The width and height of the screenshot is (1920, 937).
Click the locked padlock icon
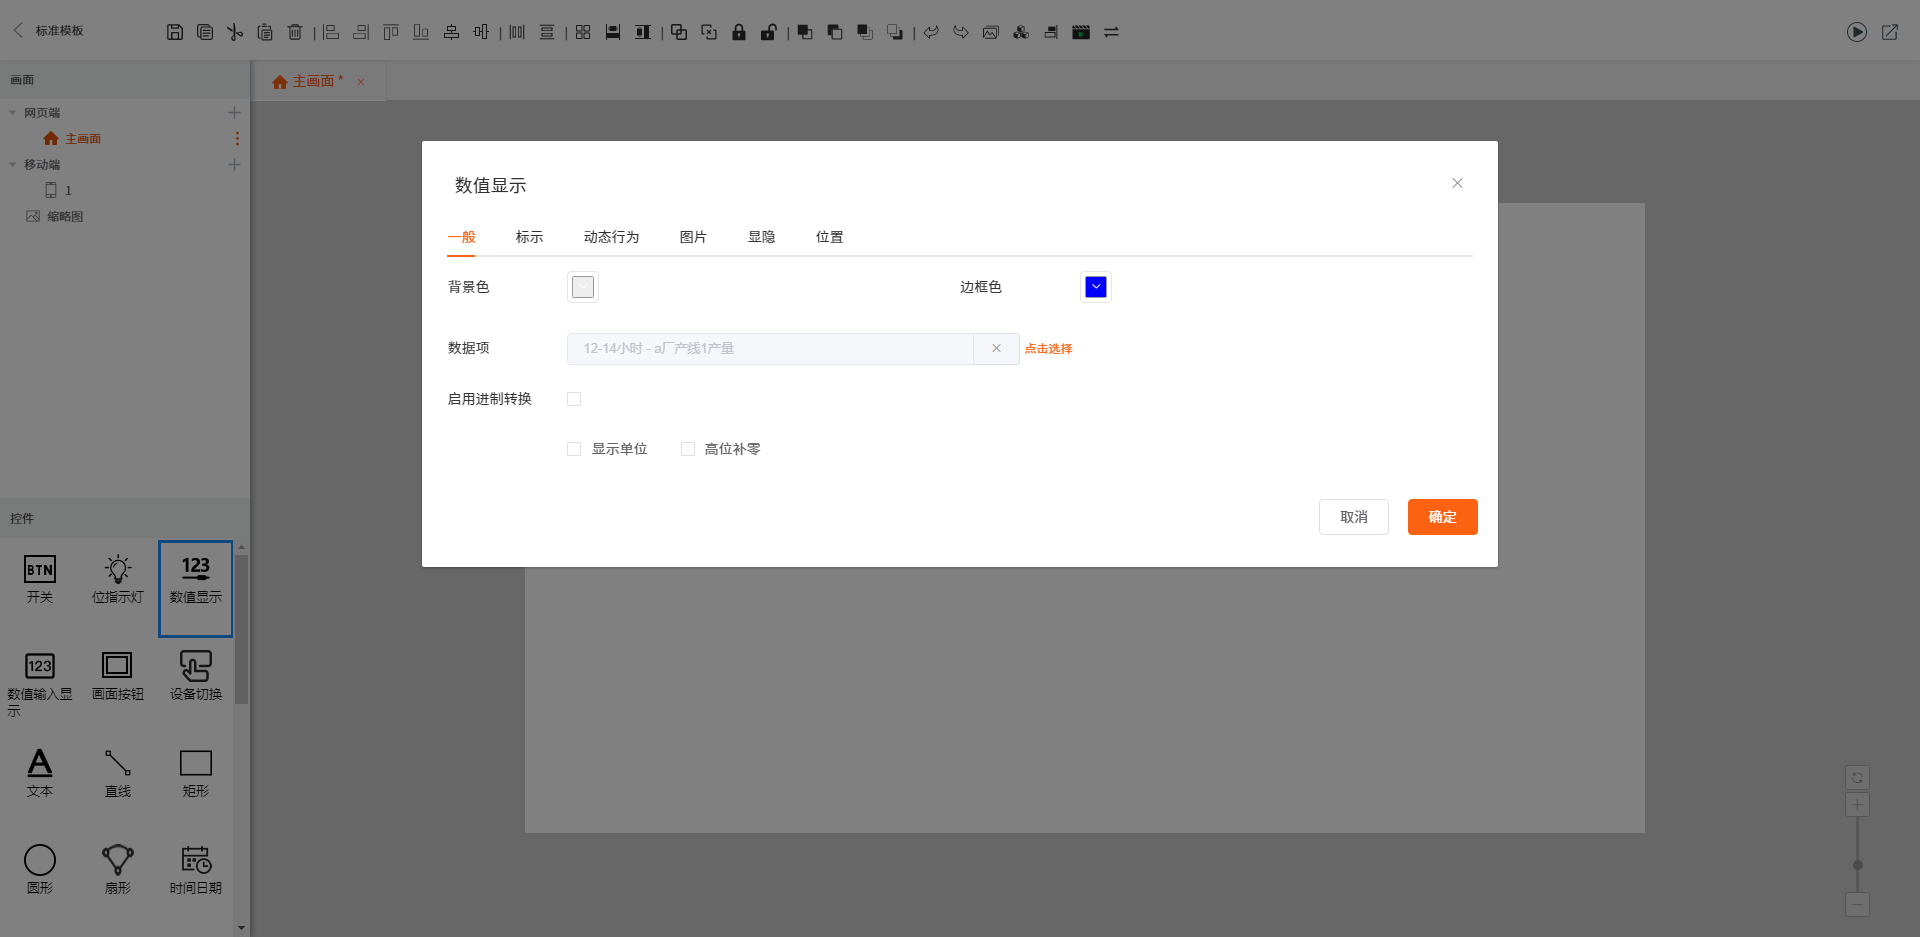pos(739,32)
